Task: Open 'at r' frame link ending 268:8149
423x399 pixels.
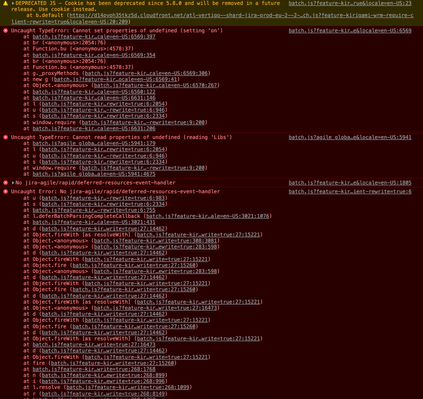Action: pyautogui.click(x=103, y=394)
